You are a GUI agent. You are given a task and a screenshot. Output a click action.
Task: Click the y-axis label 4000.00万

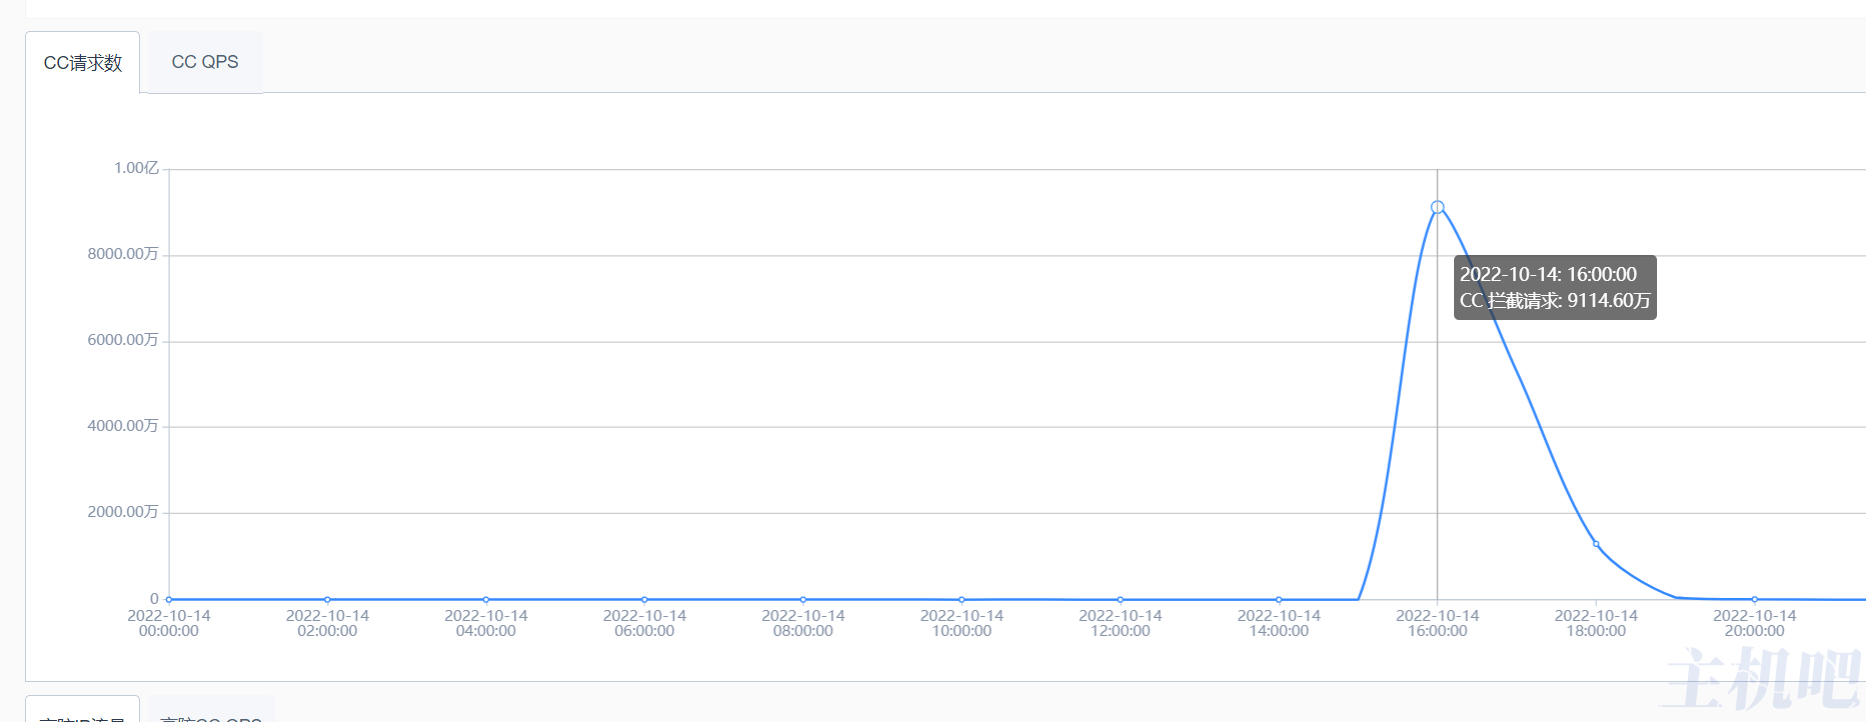pyautogui.click(x=123, y=426)
